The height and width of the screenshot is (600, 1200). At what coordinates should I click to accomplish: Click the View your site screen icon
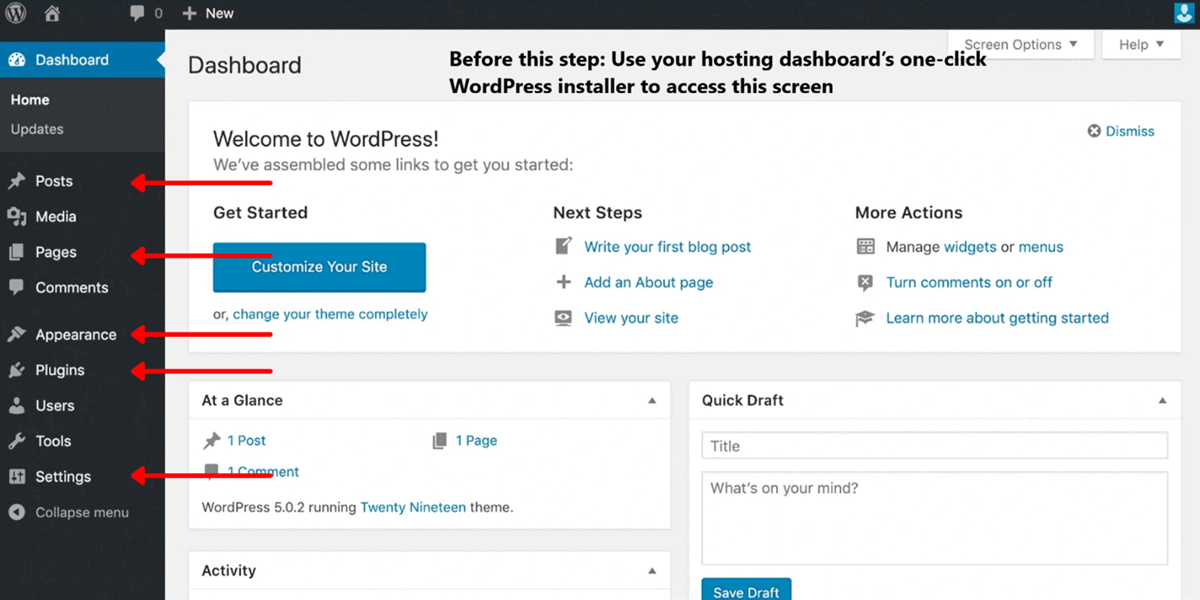coord(564,318)
